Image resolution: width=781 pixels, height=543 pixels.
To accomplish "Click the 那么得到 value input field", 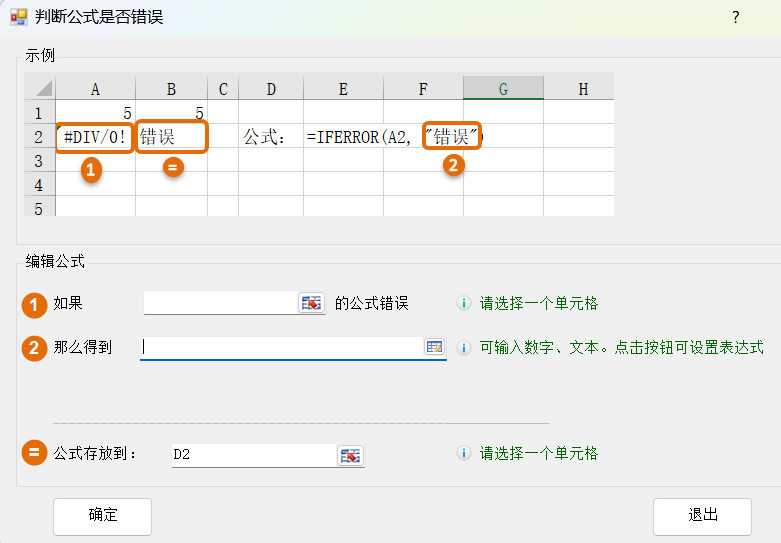I will point(282,347).
